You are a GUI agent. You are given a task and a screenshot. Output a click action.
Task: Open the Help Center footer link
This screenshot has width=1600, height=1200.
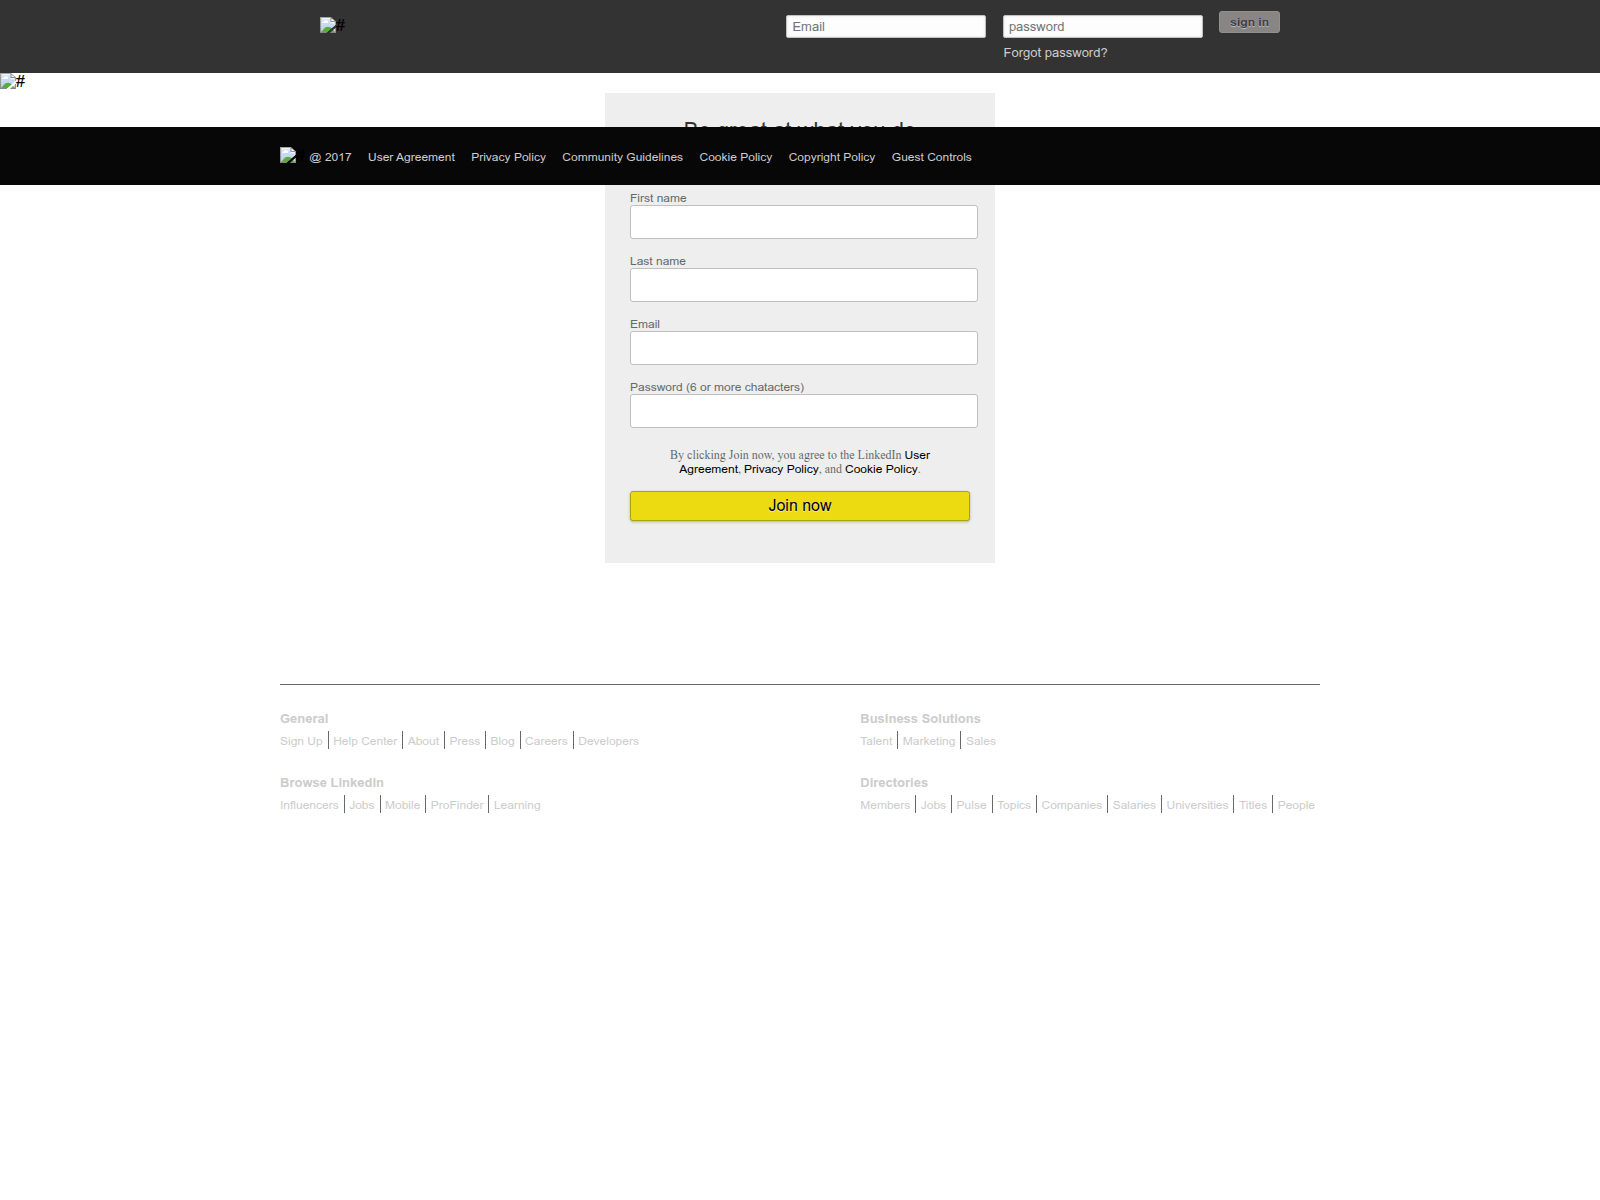[x=365, y=741]
